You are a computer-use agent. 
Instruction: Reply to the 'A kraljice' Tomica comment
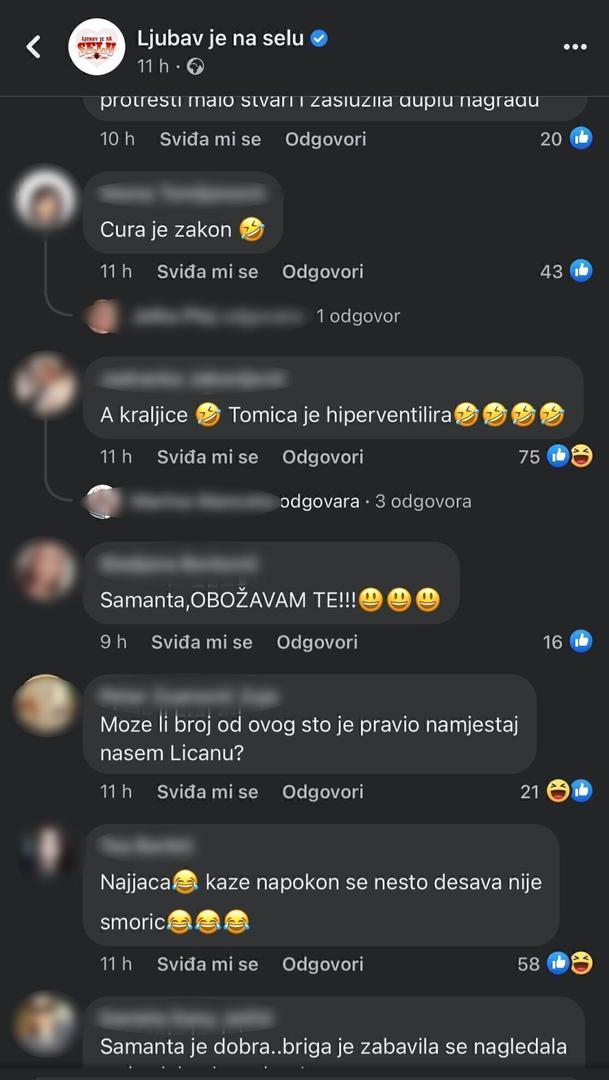click(x=322, y=457)
